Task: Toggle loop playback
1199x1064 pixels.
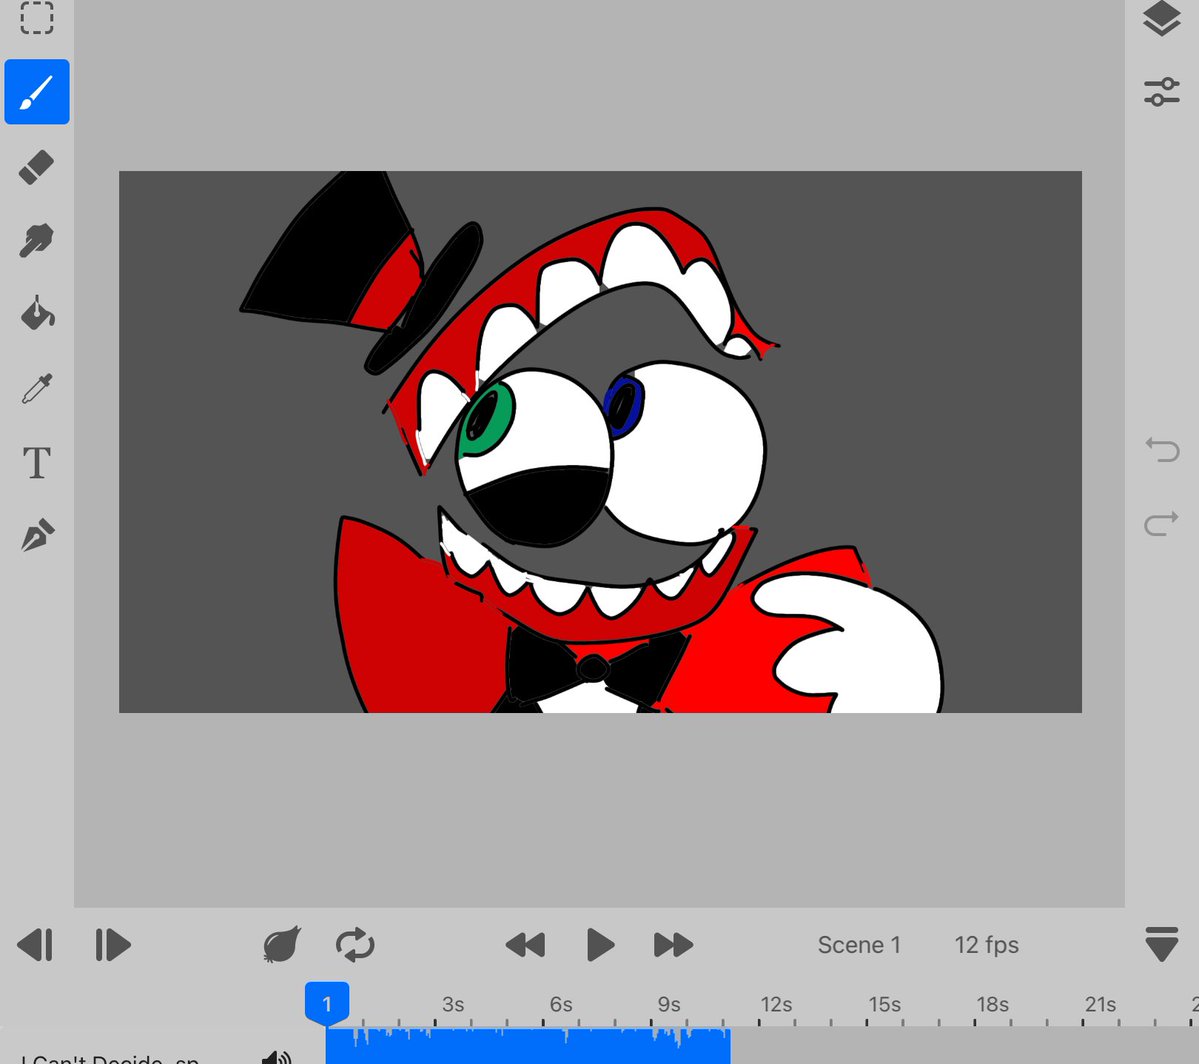Action: coord(355,945)
